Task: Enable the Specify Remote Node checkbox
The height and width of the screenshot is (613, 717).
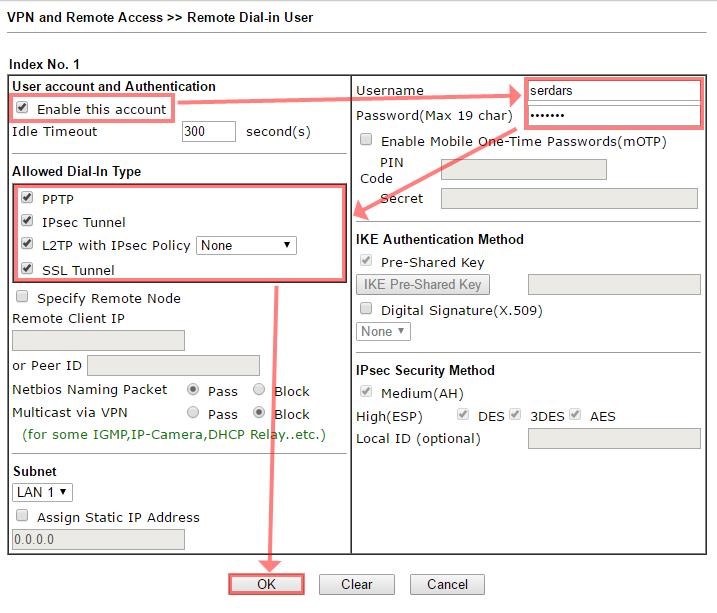Action: 21,298
